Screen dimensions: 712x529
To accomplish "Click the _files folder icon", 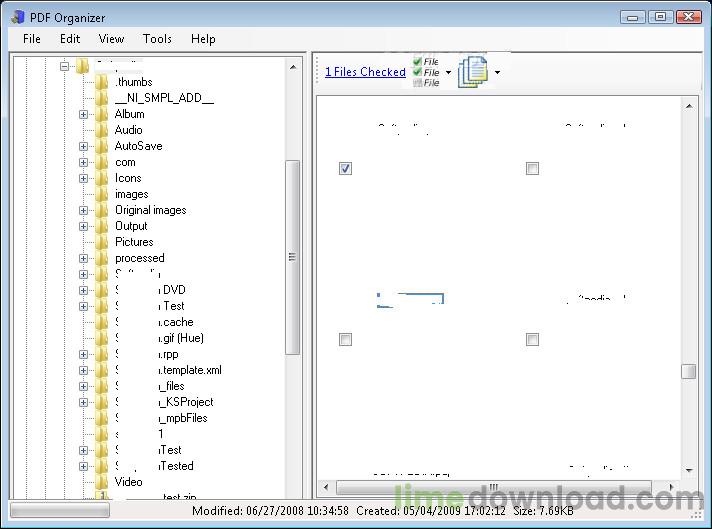I will click(x=102, y=386).
